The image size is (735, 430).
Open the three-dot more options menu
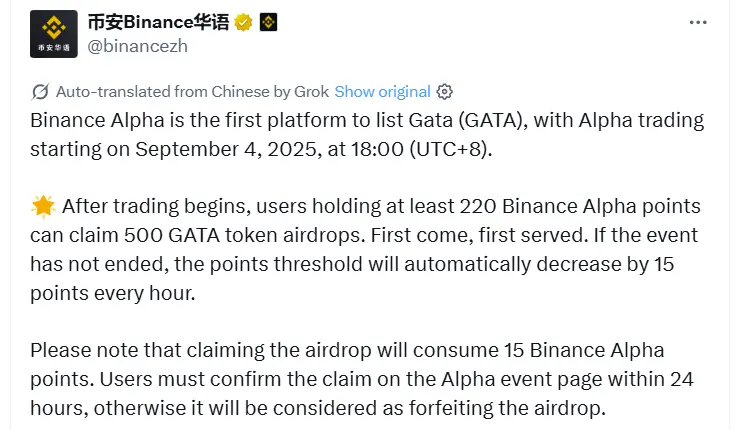pos(701,22)
